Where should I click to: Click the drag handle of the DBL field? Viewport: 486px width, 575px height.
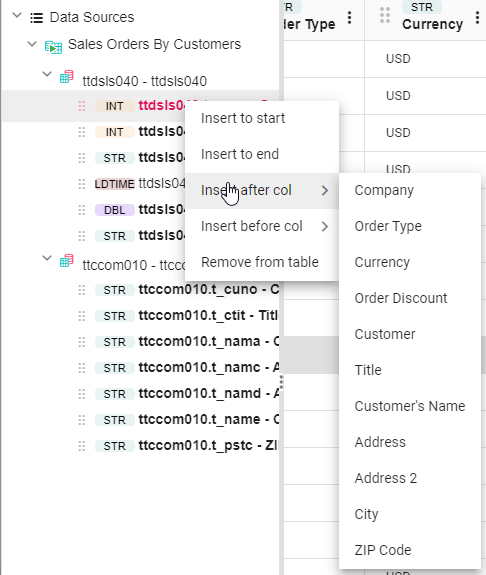[82, 210]
